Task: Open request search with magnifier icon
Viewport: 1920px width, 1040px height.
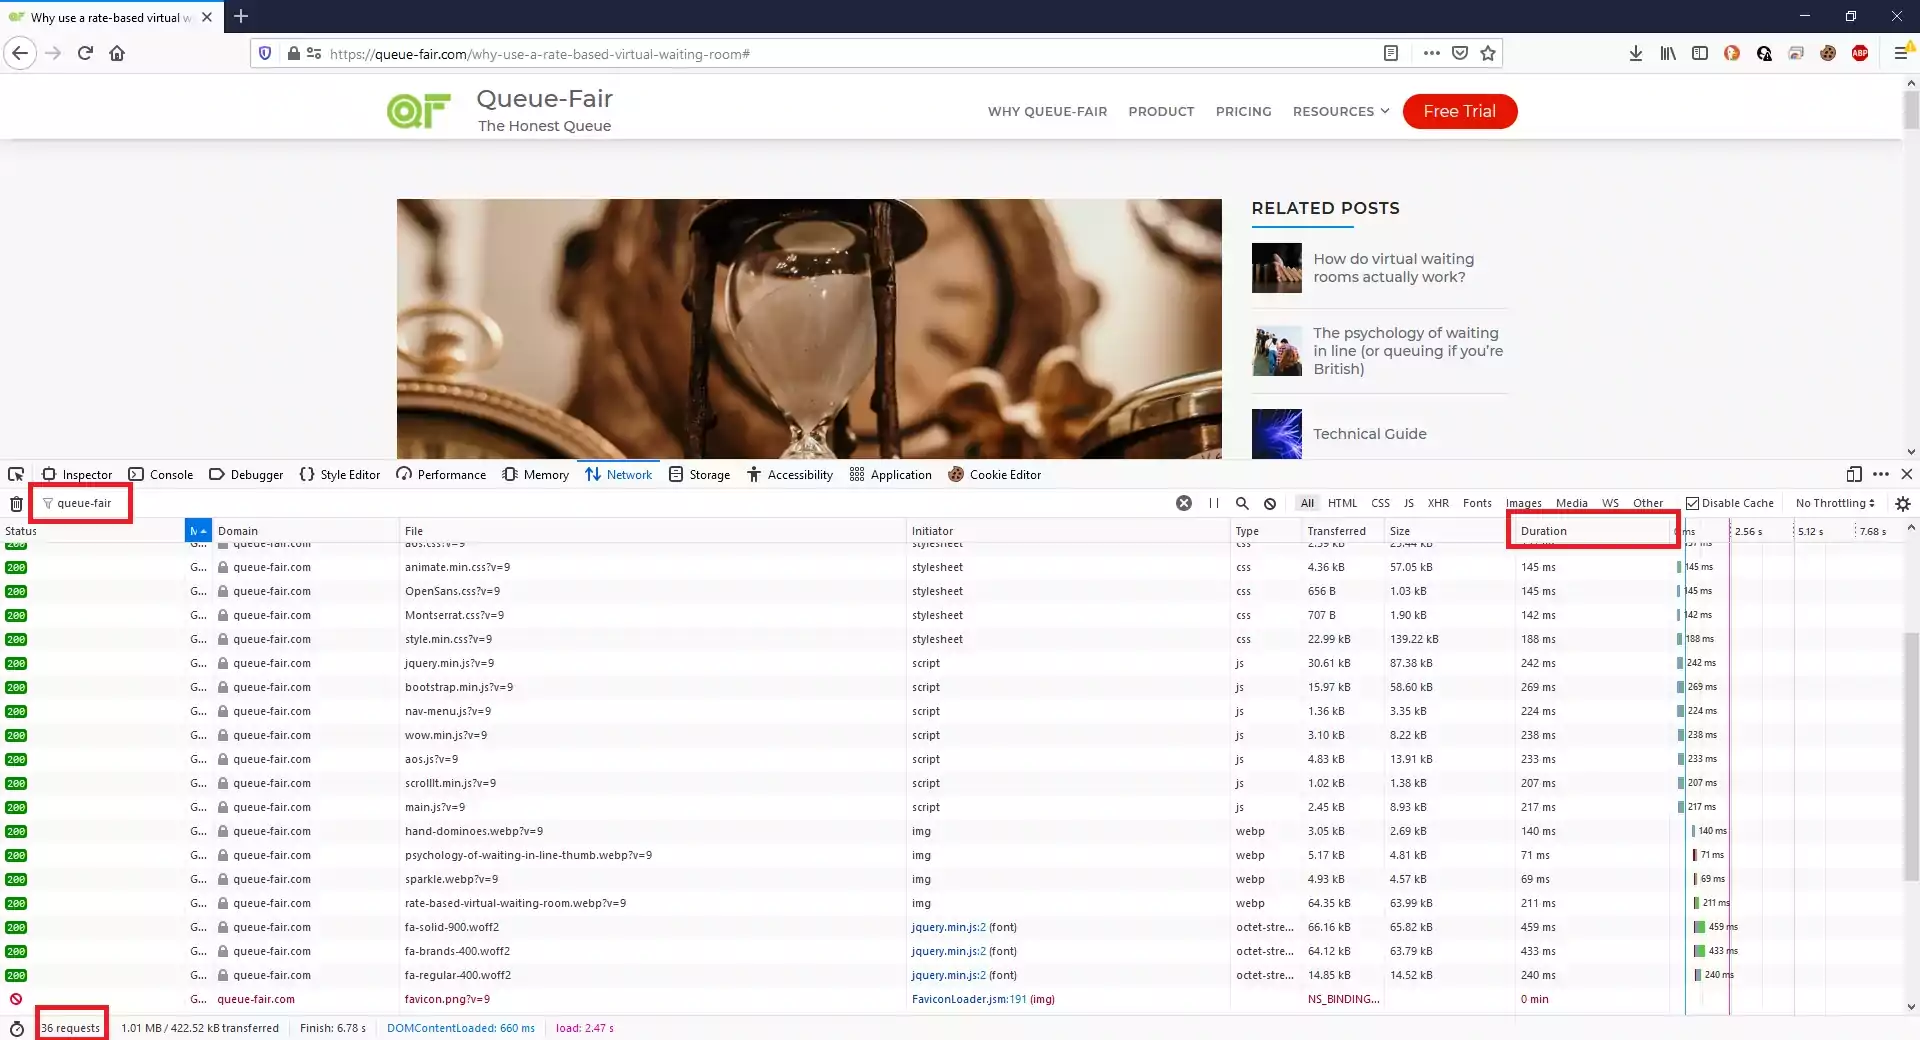Action: [1240, 503]
